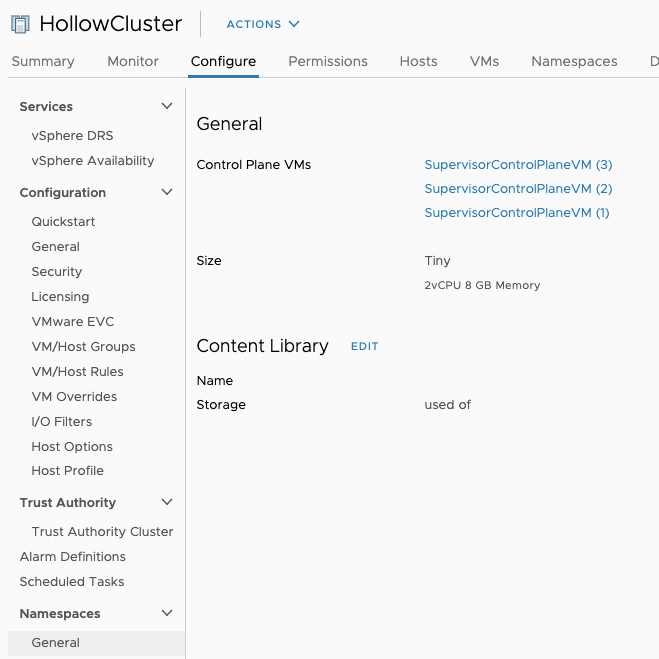Collapse the Trust Authority section chevron
The image size is (659, 659).
167,502
